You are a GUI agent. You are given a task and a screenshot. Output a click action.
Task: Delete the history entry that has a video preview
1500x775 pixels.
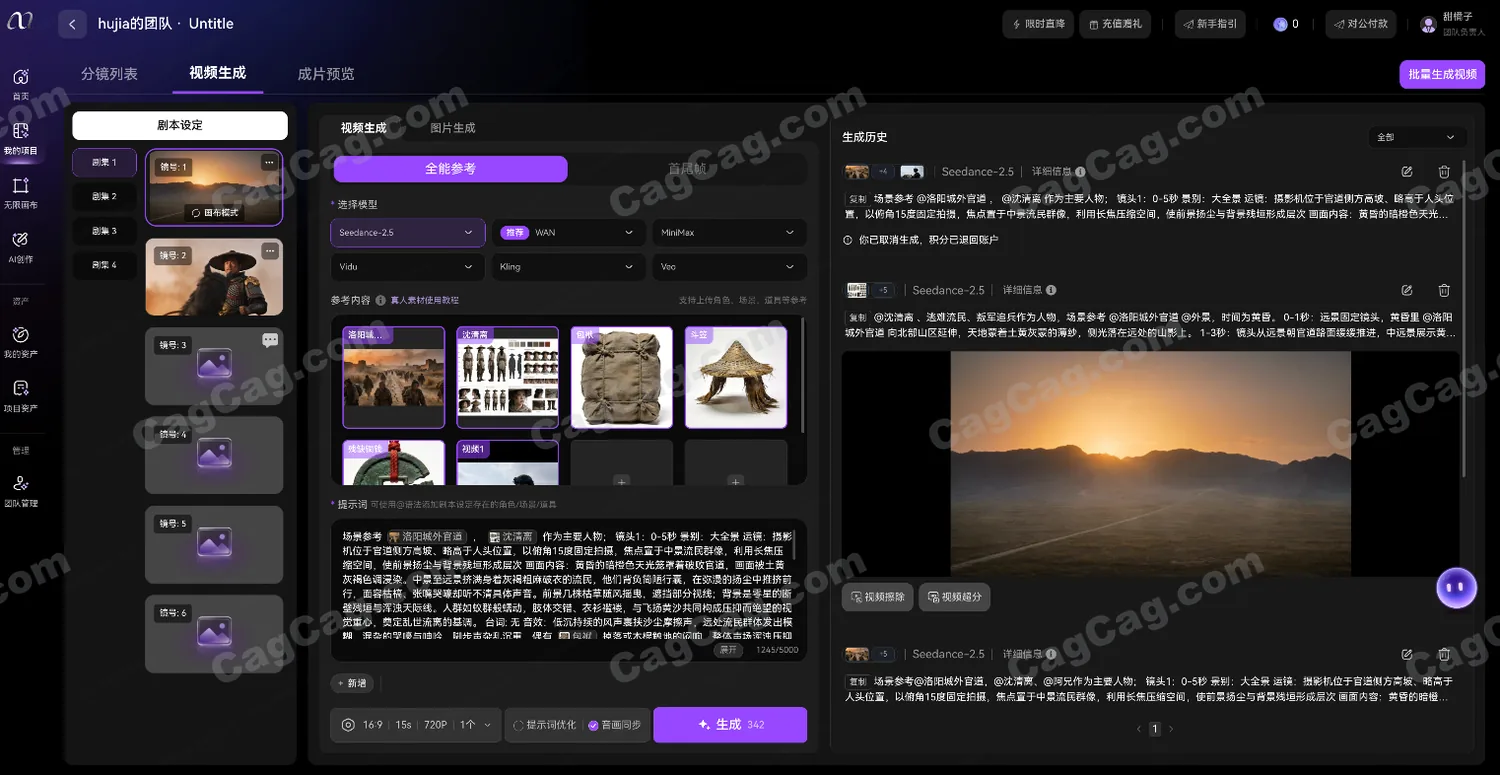(1444, 290)
